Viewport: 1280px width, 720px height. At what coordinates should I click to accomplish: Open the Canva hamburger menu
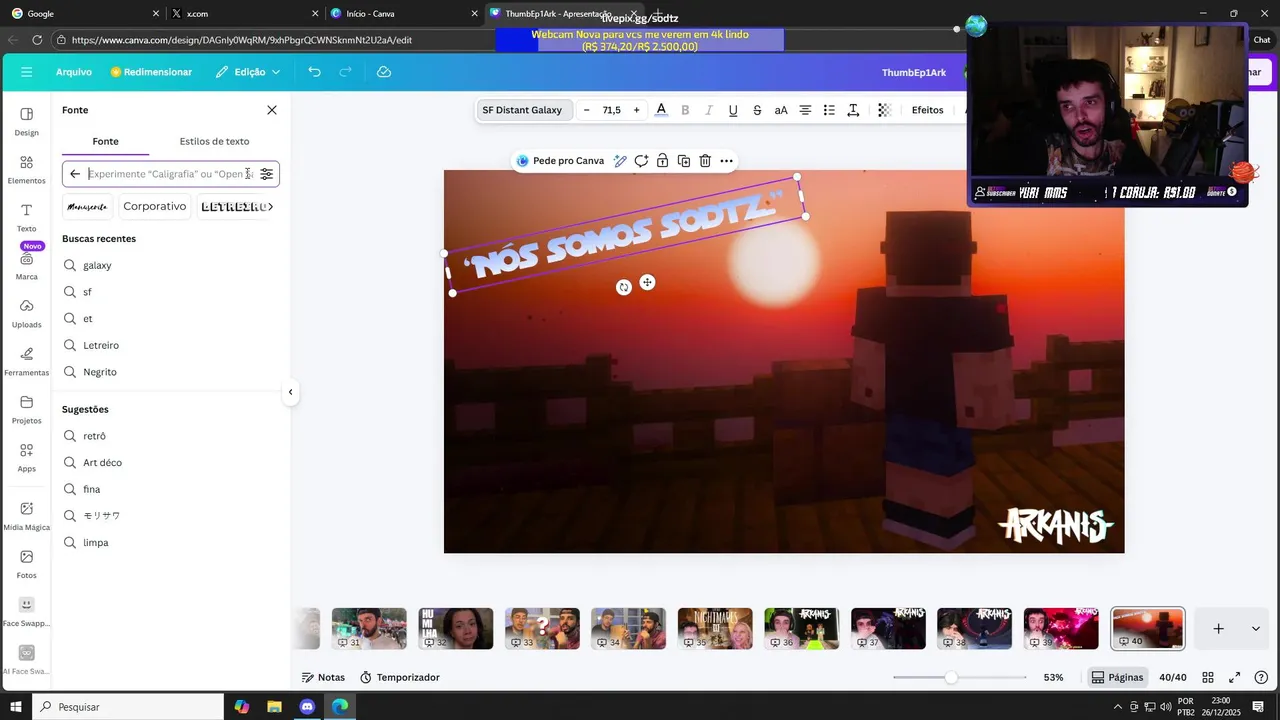[26, 72]
